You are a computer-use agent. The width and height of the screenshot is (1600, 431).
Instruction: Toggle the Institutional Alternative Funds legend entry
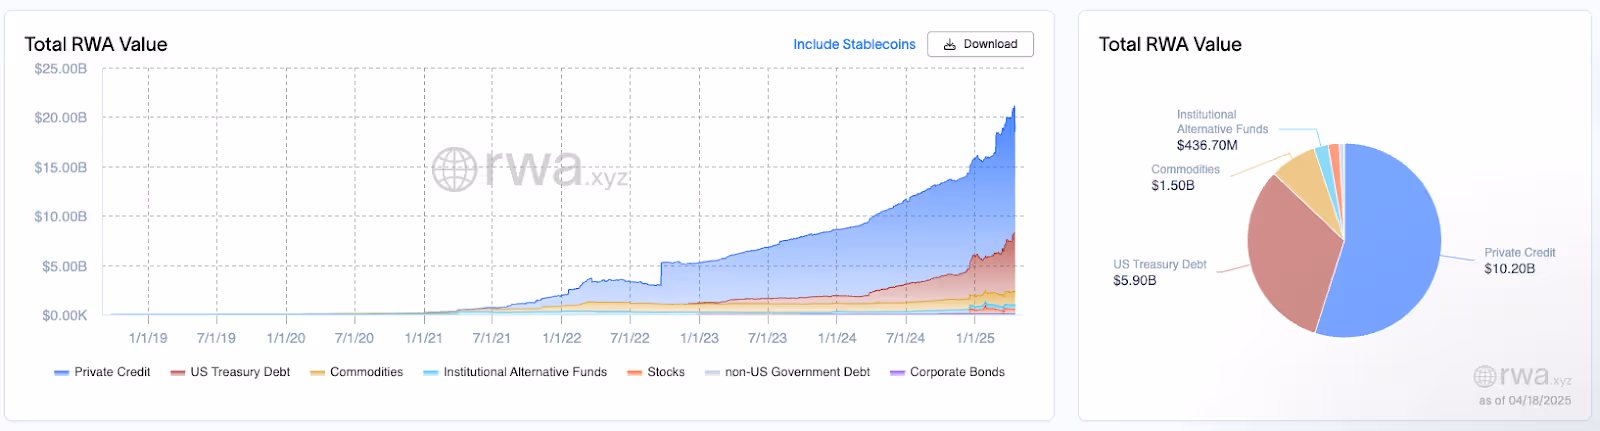coord(515,372)
